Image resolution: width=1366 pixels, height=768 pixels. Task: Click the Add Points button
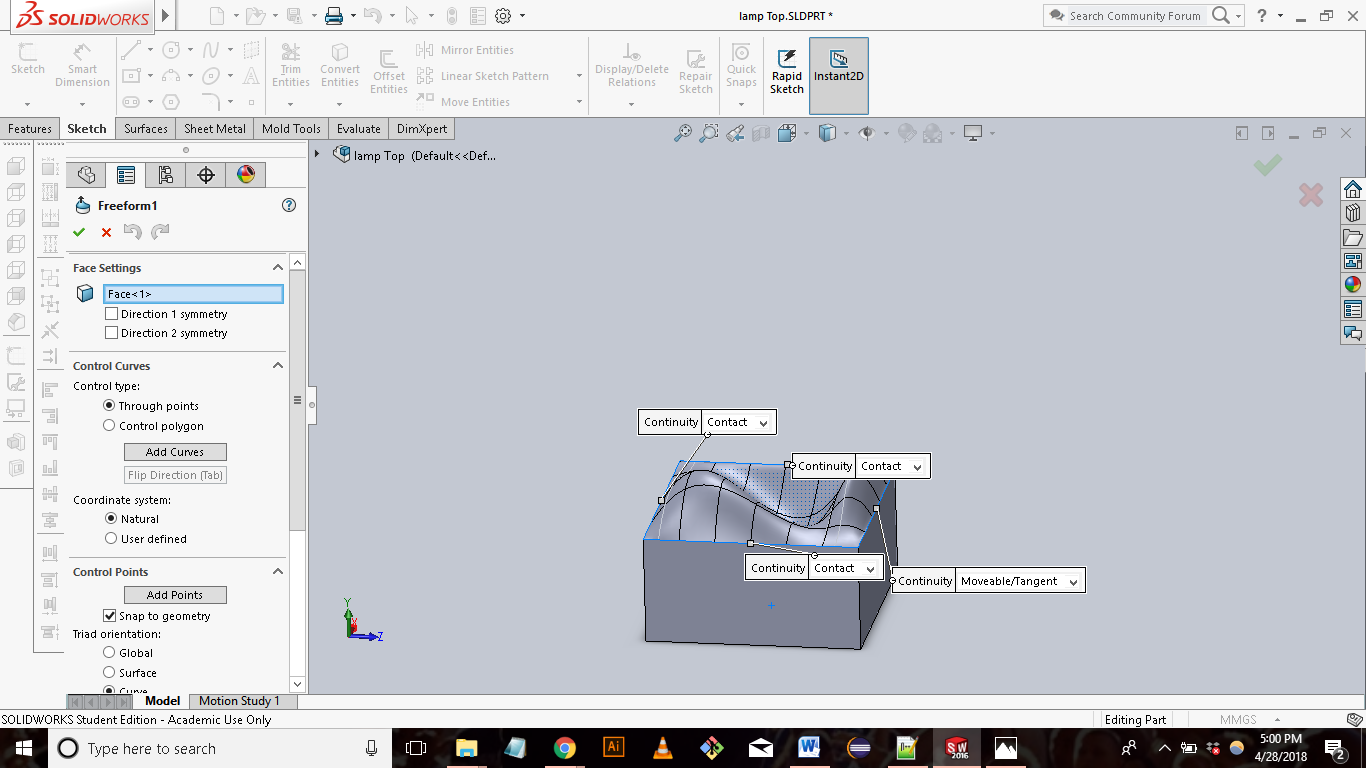click(175, 595)
